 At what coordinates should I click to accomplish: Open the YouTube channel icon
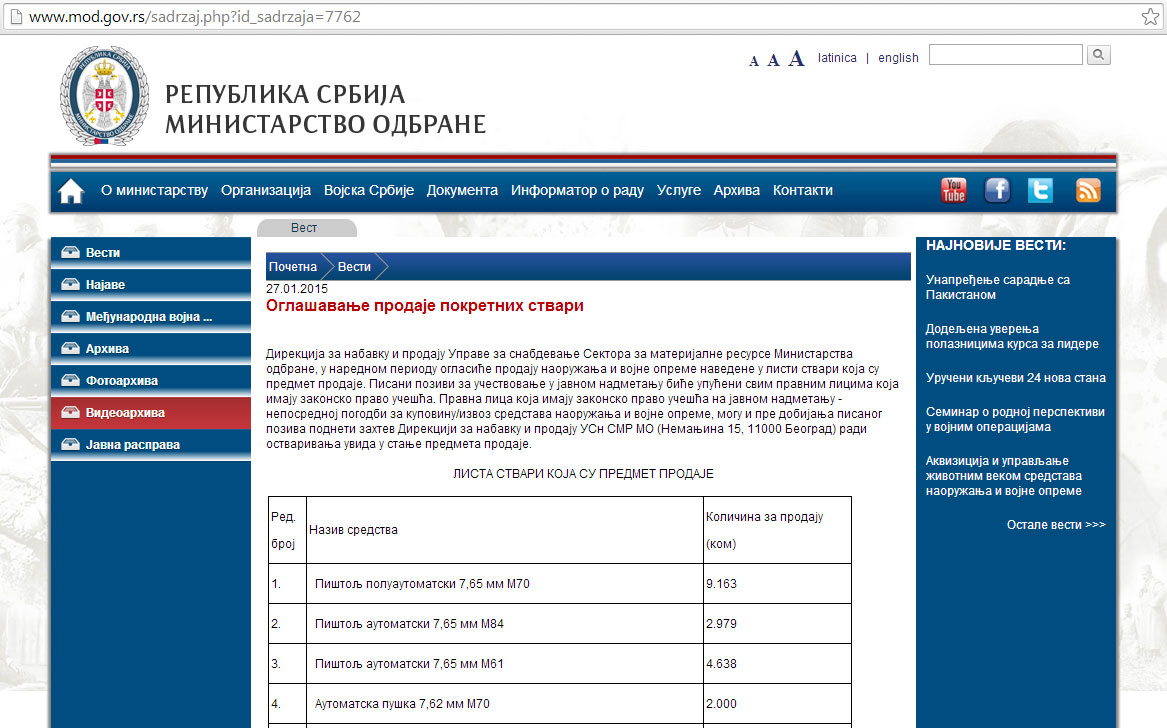click(x=953, y=191)
